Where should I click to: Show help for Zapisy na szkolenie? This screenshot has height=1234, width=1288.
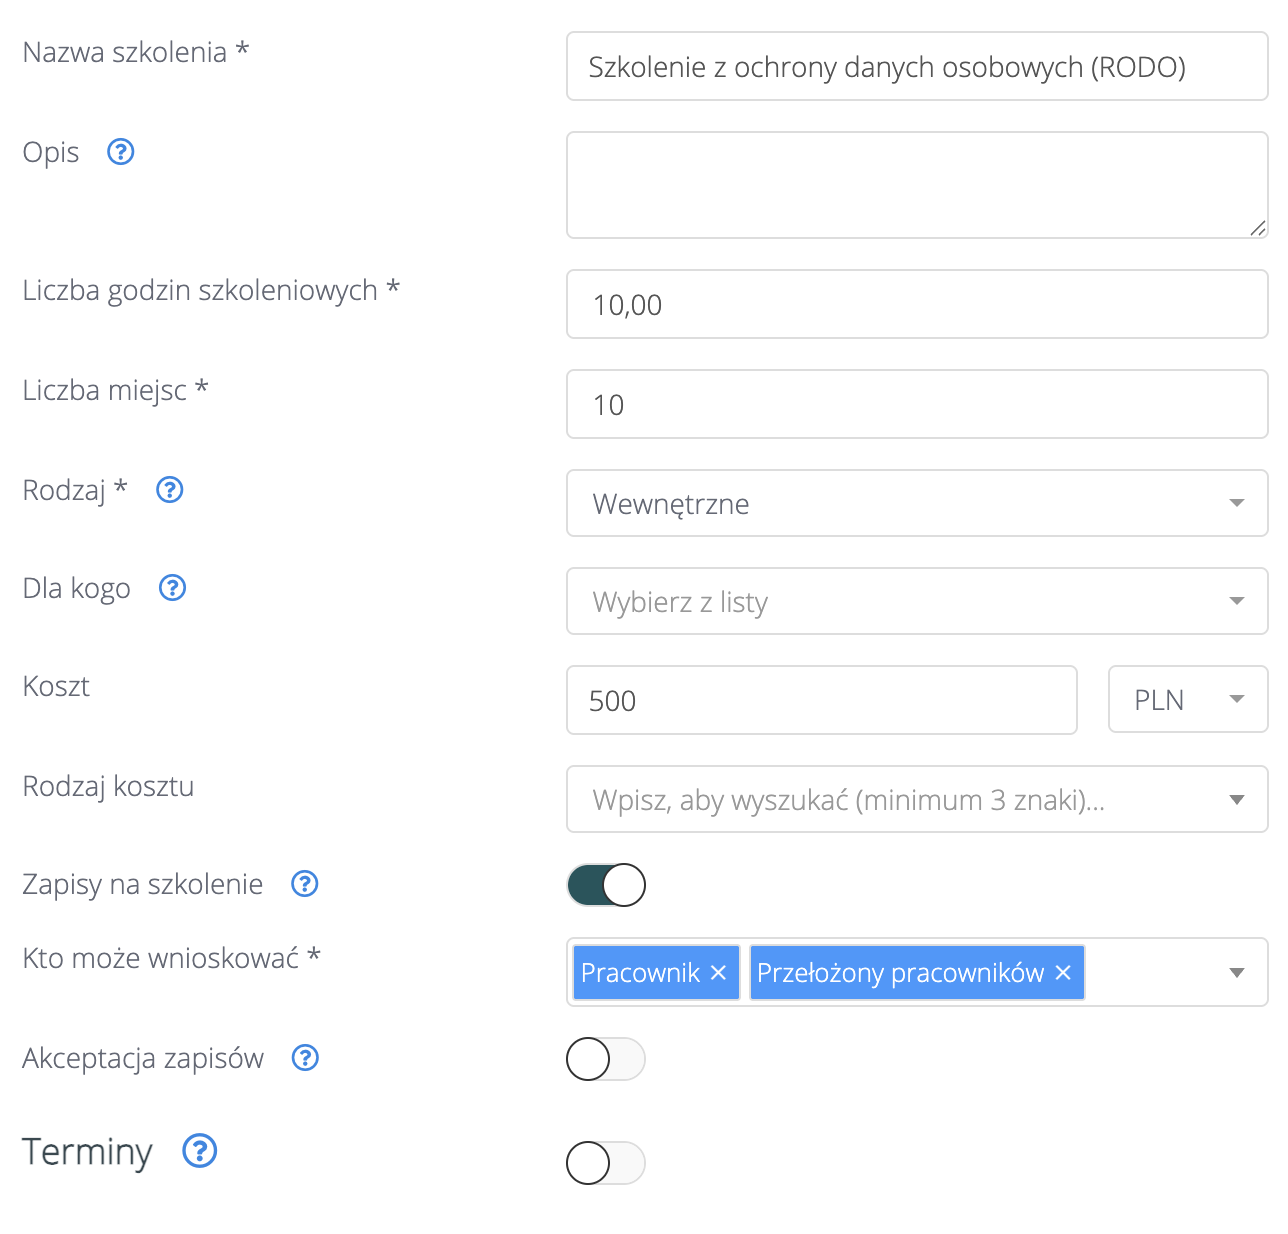[x=305, y=884]
